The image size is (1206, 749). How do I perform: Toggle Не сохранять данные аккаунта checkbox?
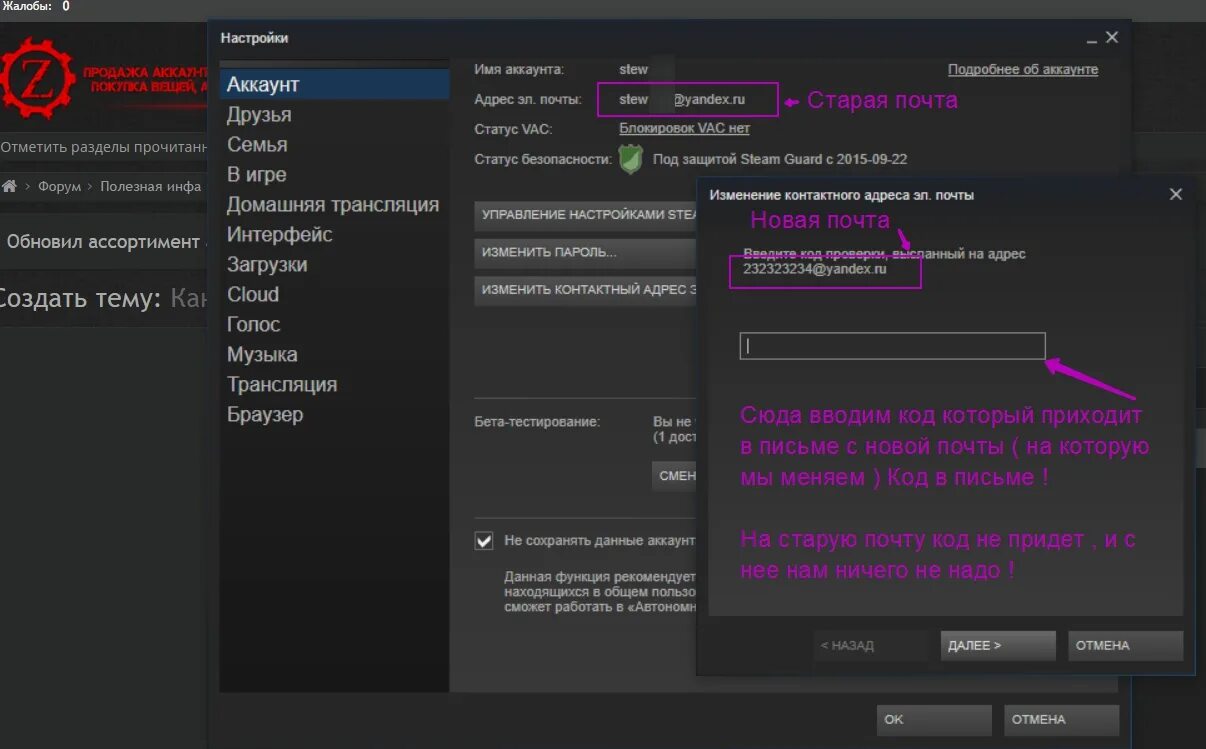484,540
